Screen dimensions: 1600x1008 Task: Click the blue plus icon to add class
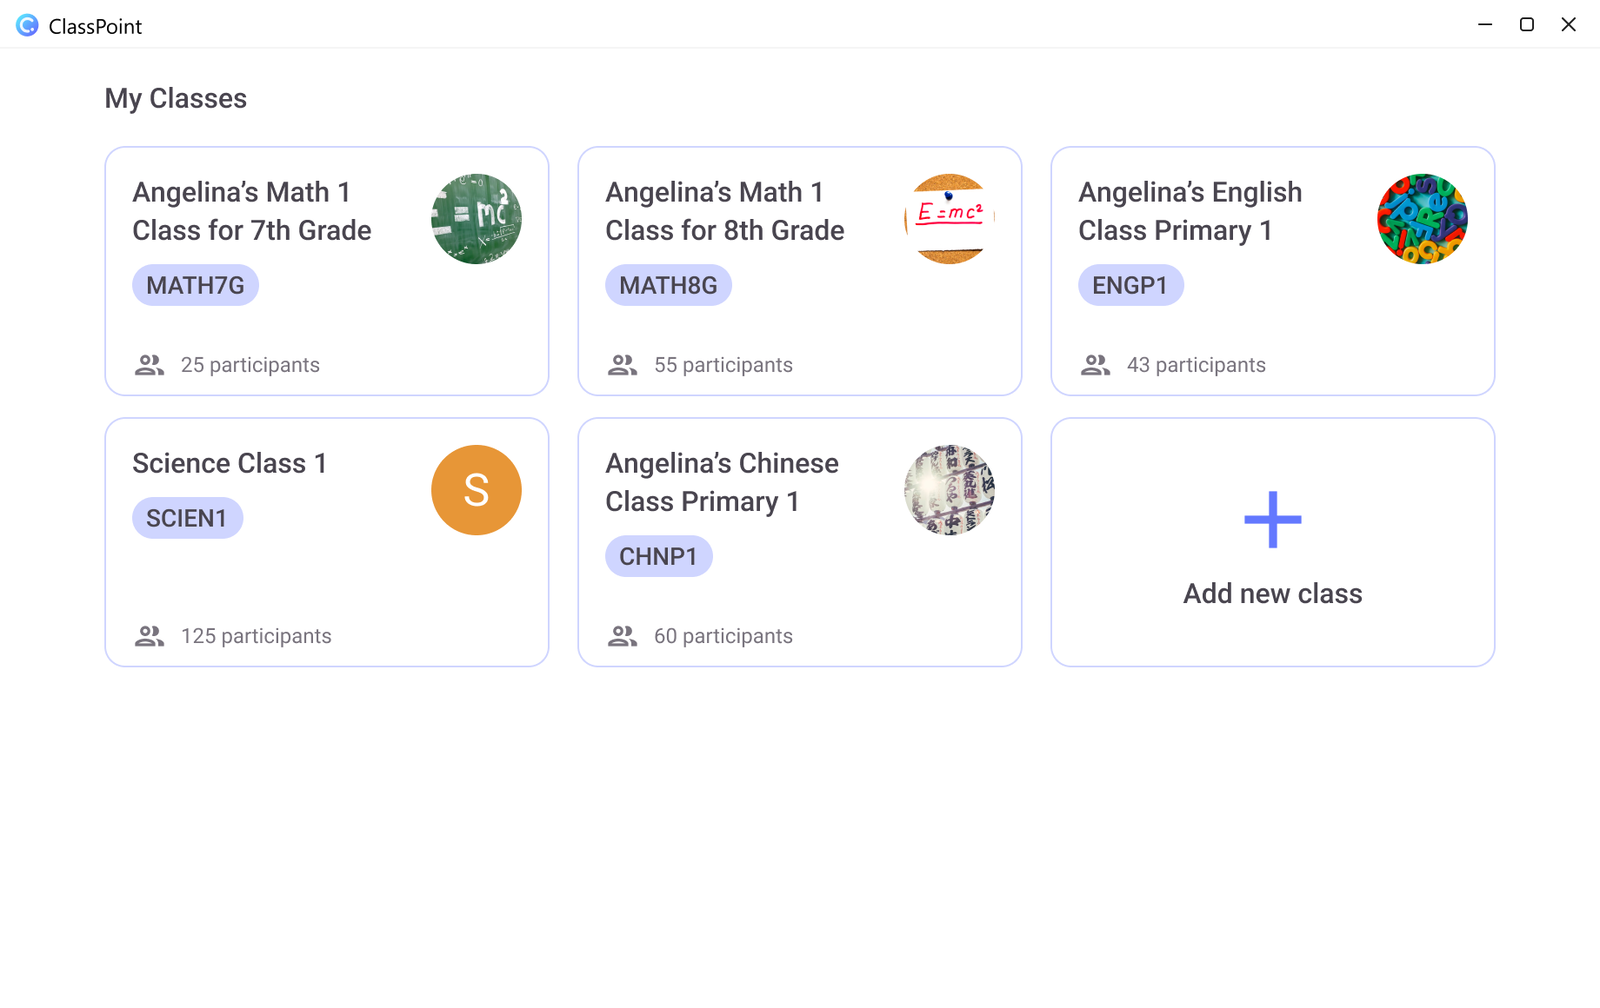click(x=1272, y=519)
